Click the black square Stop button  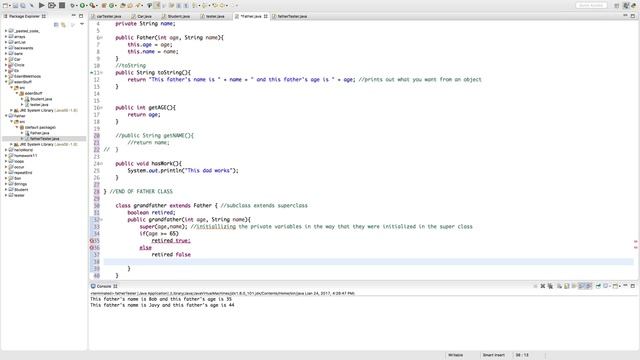pyautogui.click(x=62, y=5)
